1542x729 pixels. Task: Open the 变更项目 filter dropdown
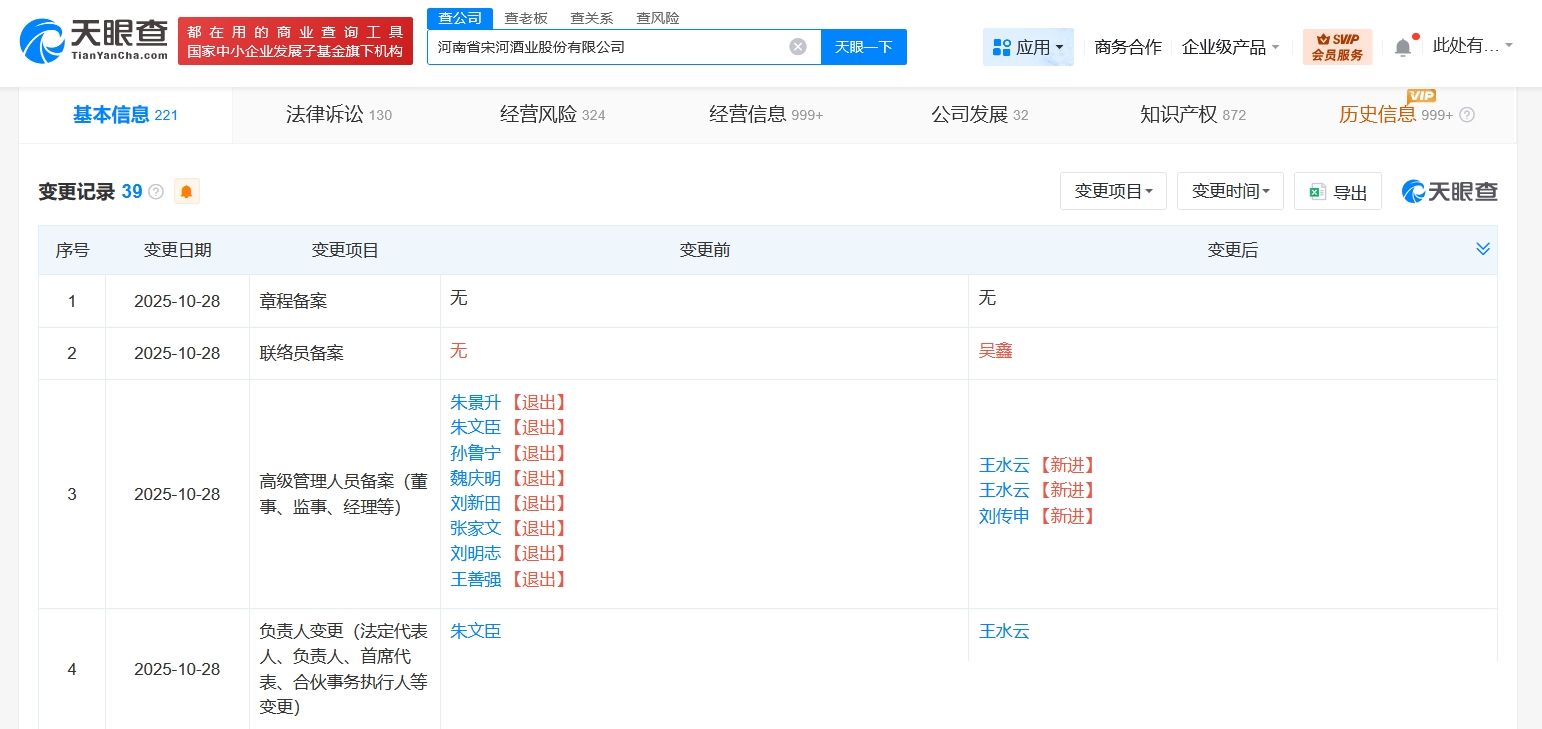[1113, 191]
